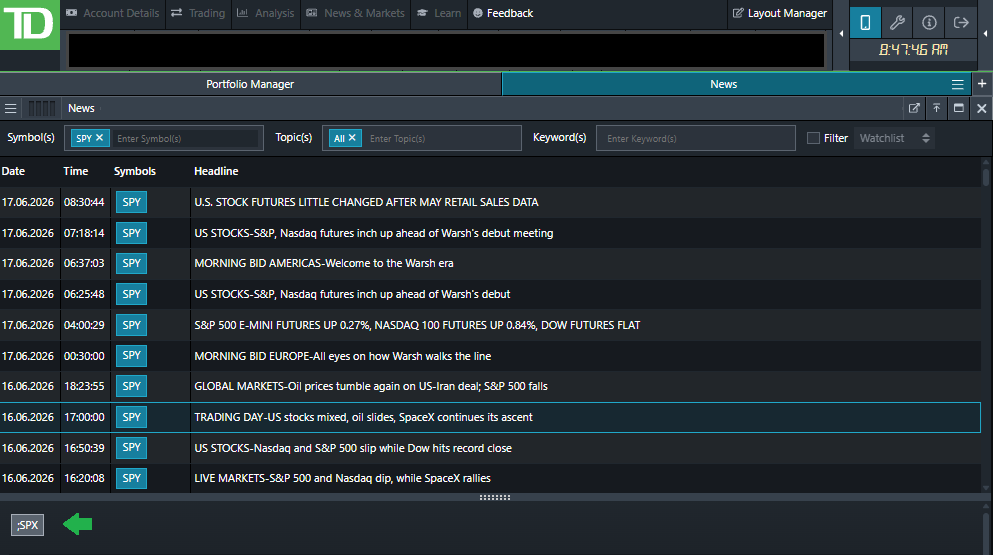The image size is (993, 556).
Task: Click the green left arrow icon
Action: tap(77, 524)
